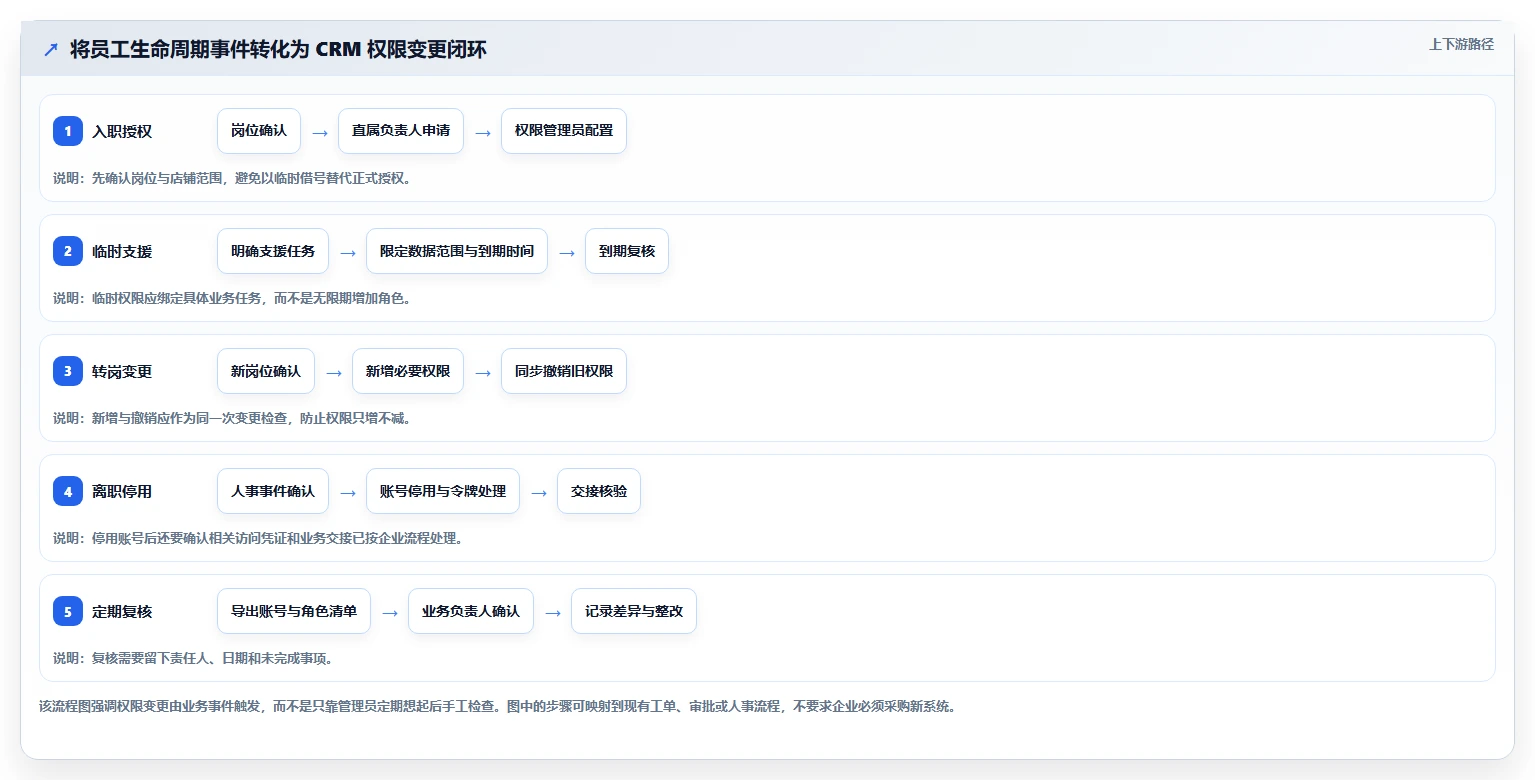This screenshot has height=780, width=1535.
Task: Click the arrow before 权限管理员配置
Action: pos(483,132)
